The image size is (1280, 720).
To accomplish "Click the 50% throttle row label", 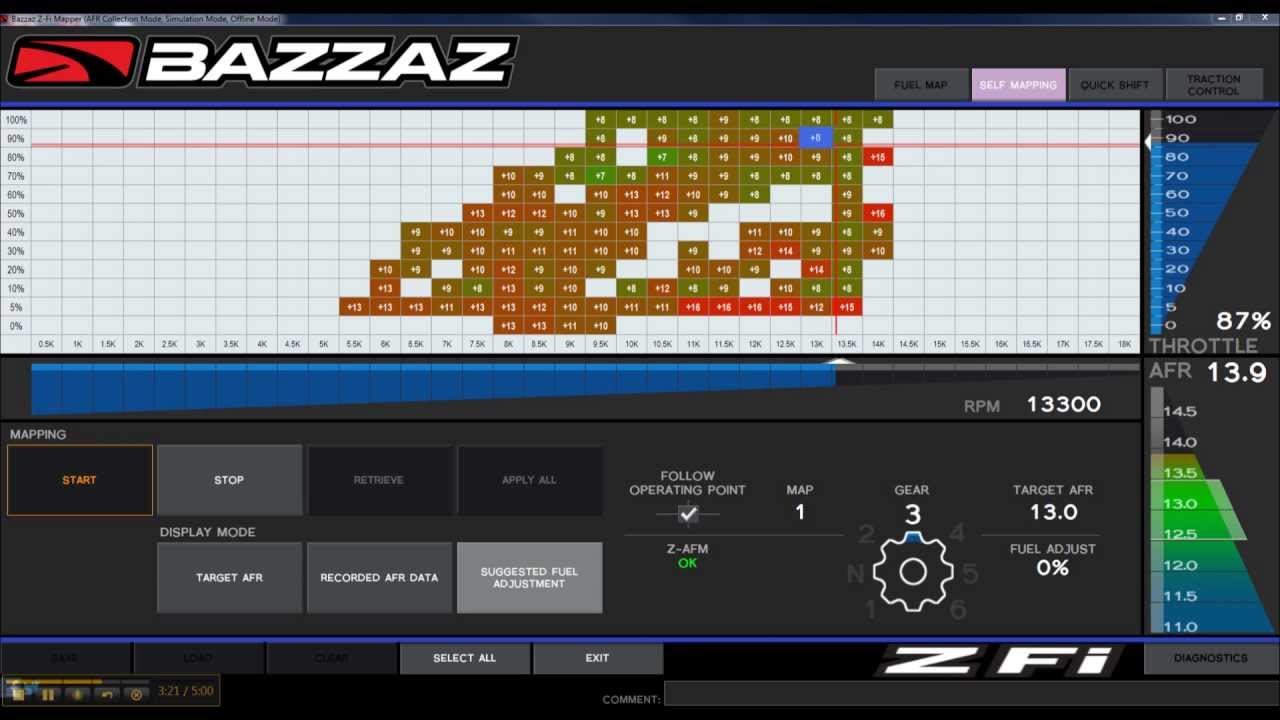I will [15, 213].
